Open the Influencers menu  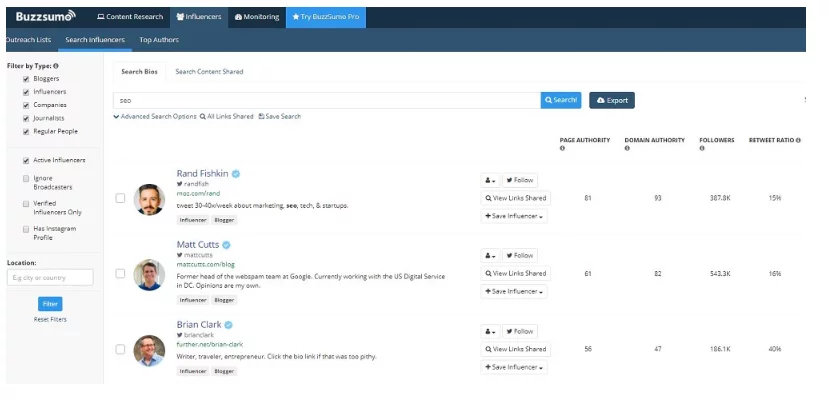199,17
